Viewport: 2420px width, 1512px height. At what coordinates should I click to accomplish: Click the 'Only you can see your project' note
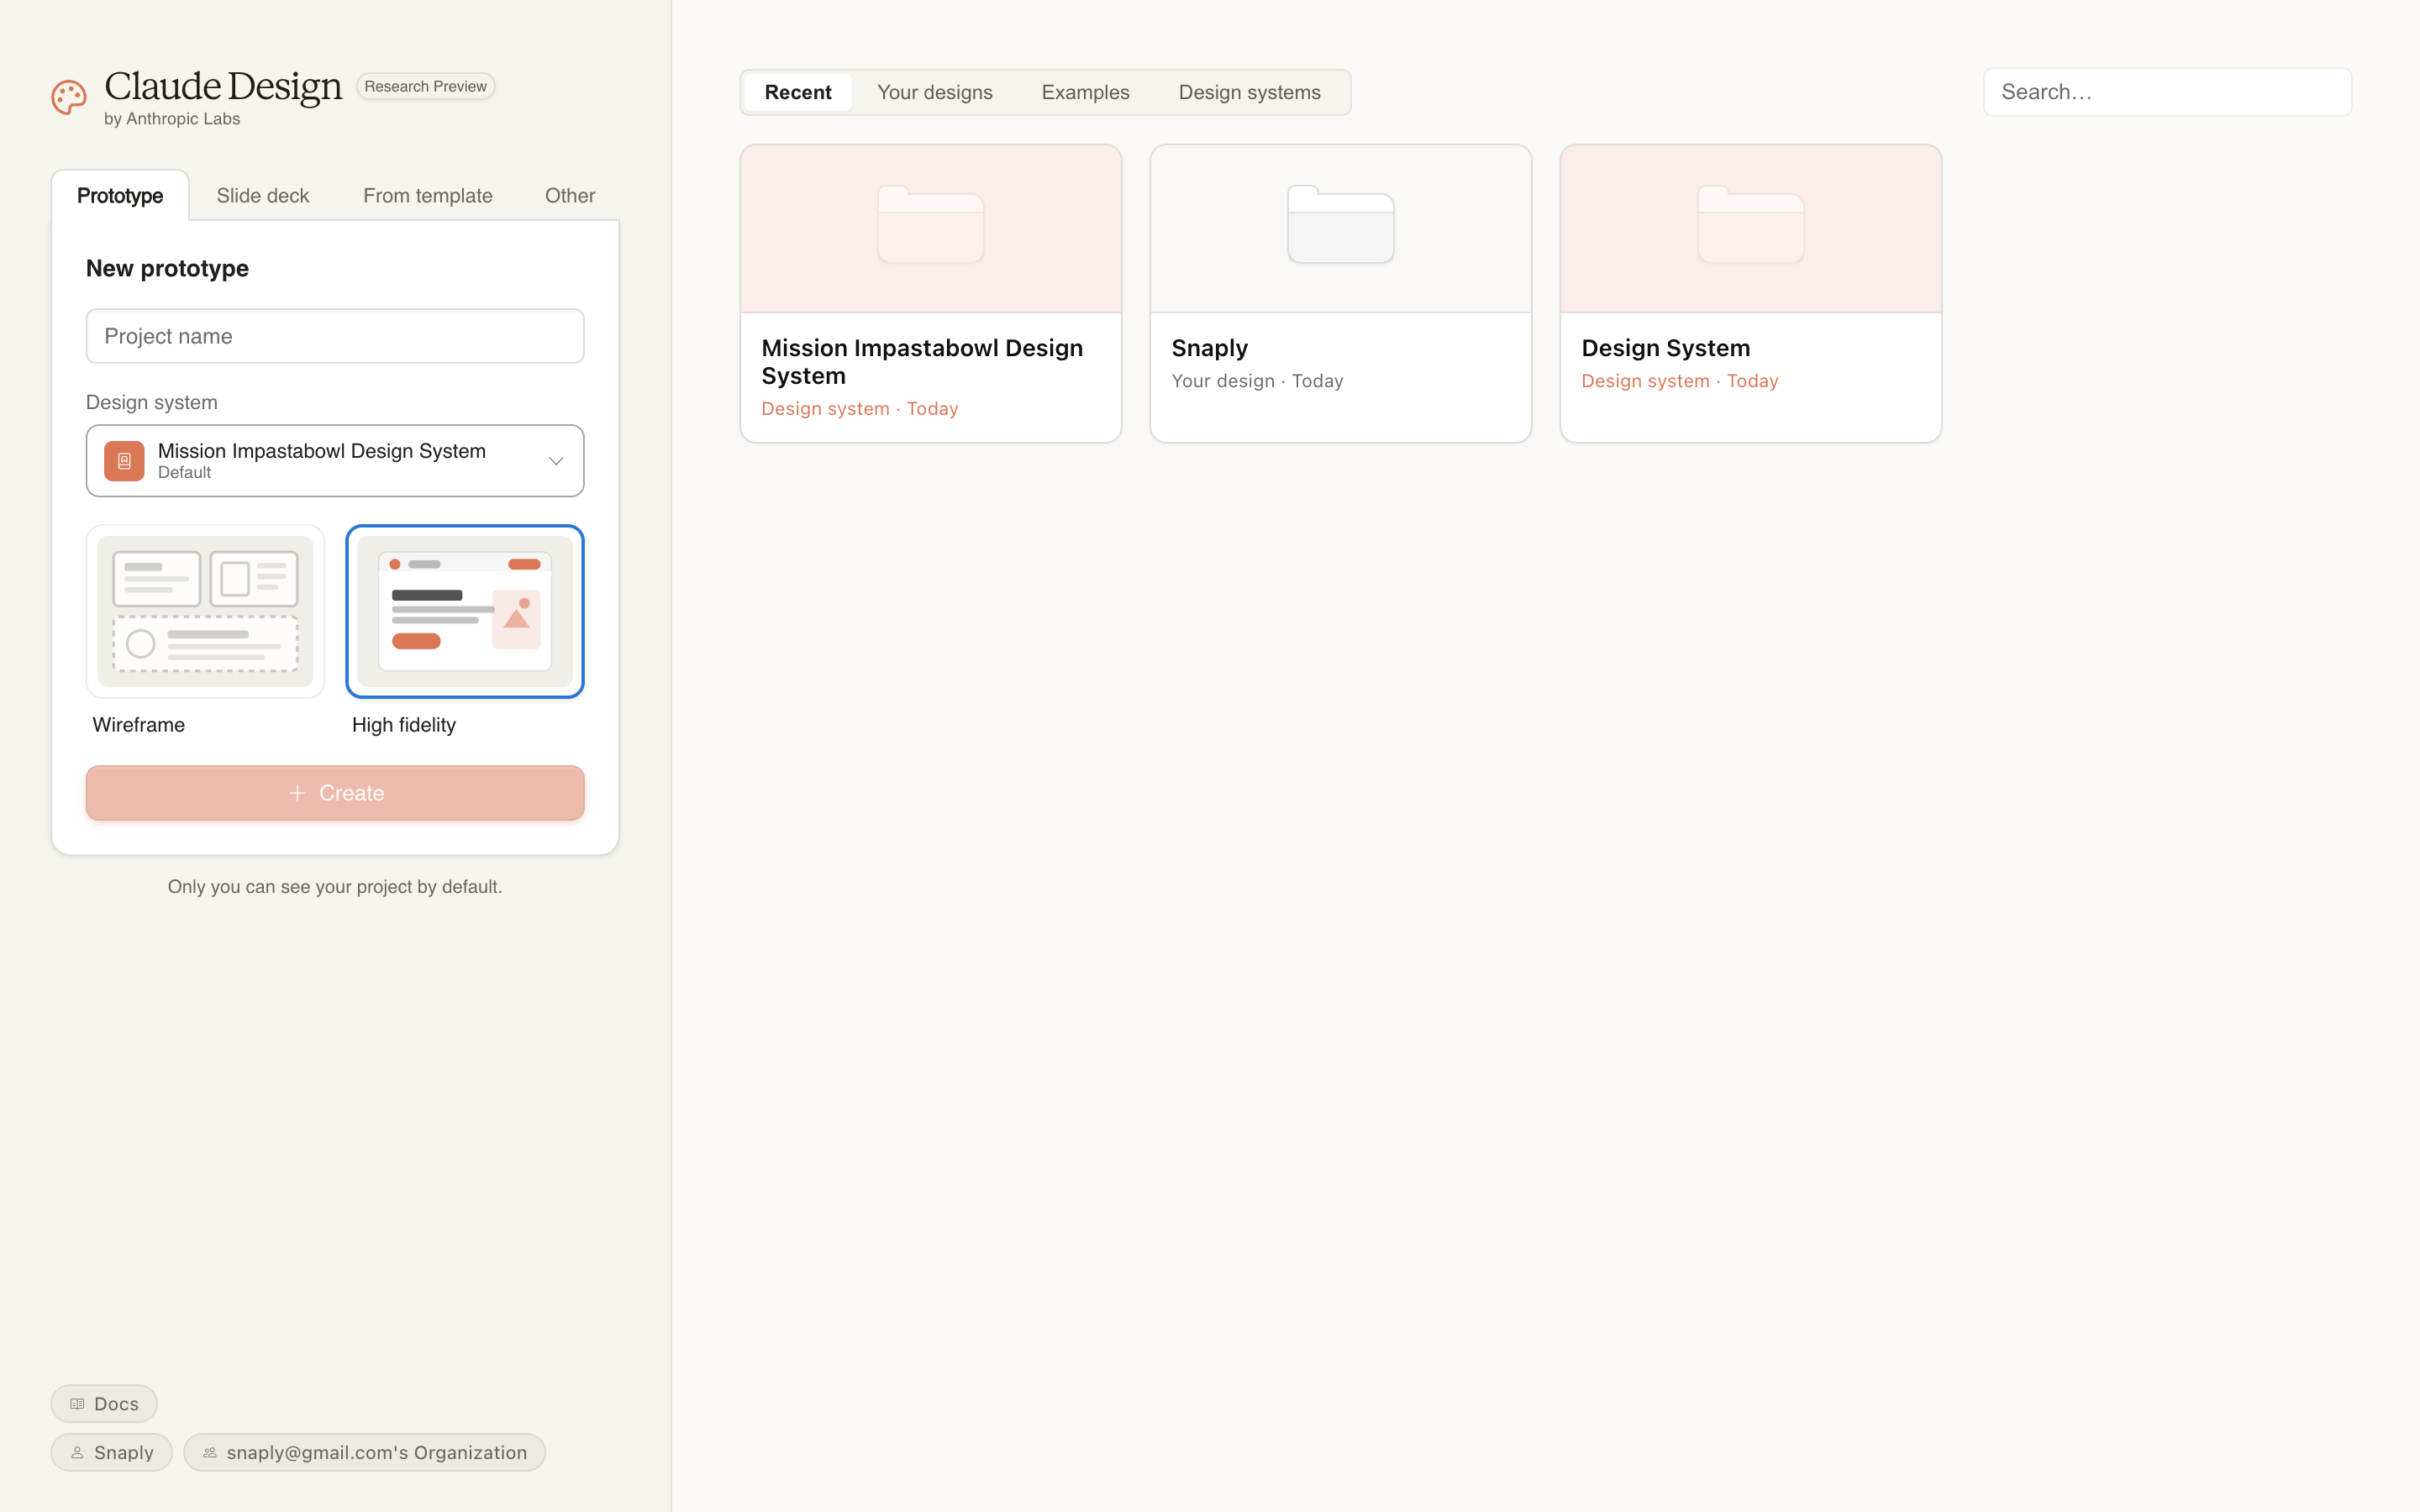pos(335,887)
